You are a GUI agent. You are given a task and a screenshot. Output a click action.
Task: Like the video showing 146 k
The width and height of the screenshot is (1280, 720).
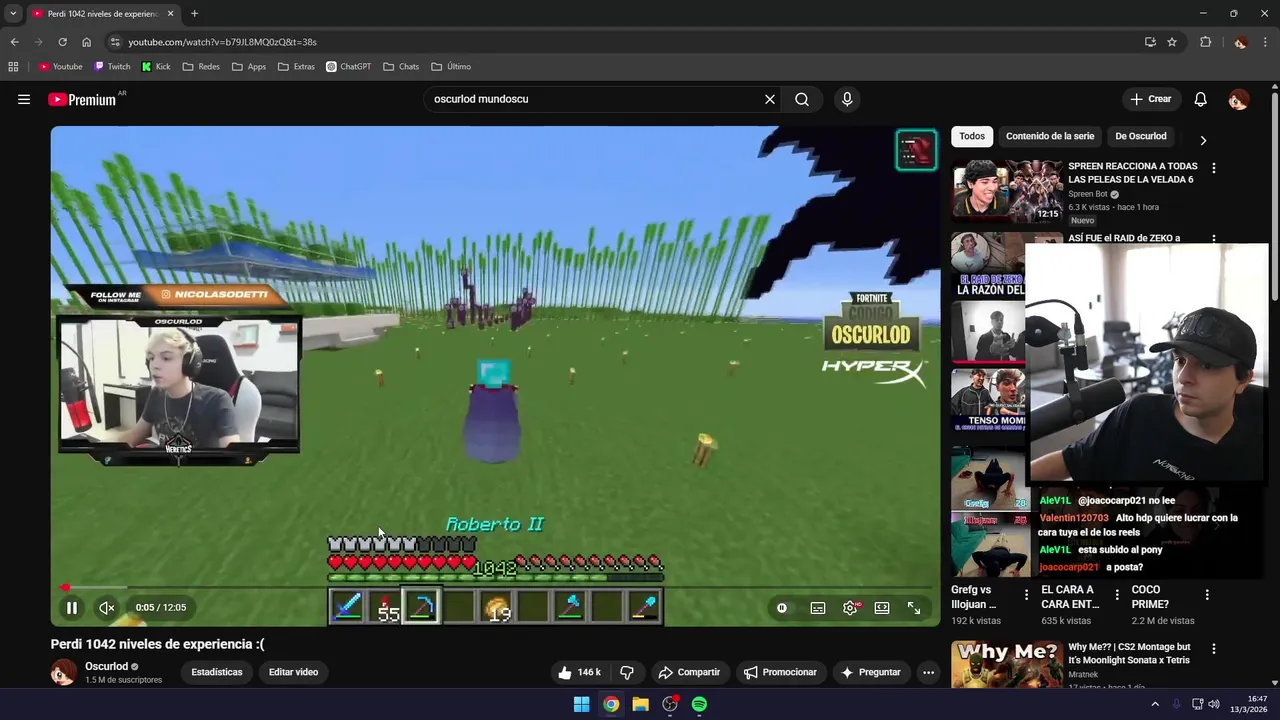[579, 672]
